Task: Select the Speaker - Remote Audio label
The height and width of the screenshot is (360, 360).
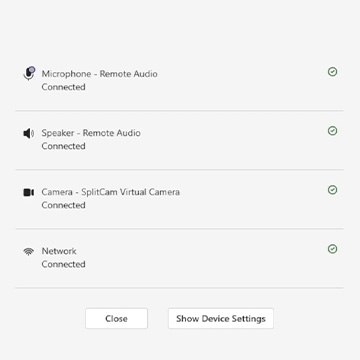Action: pyautogui.click(x=91, y=133)
